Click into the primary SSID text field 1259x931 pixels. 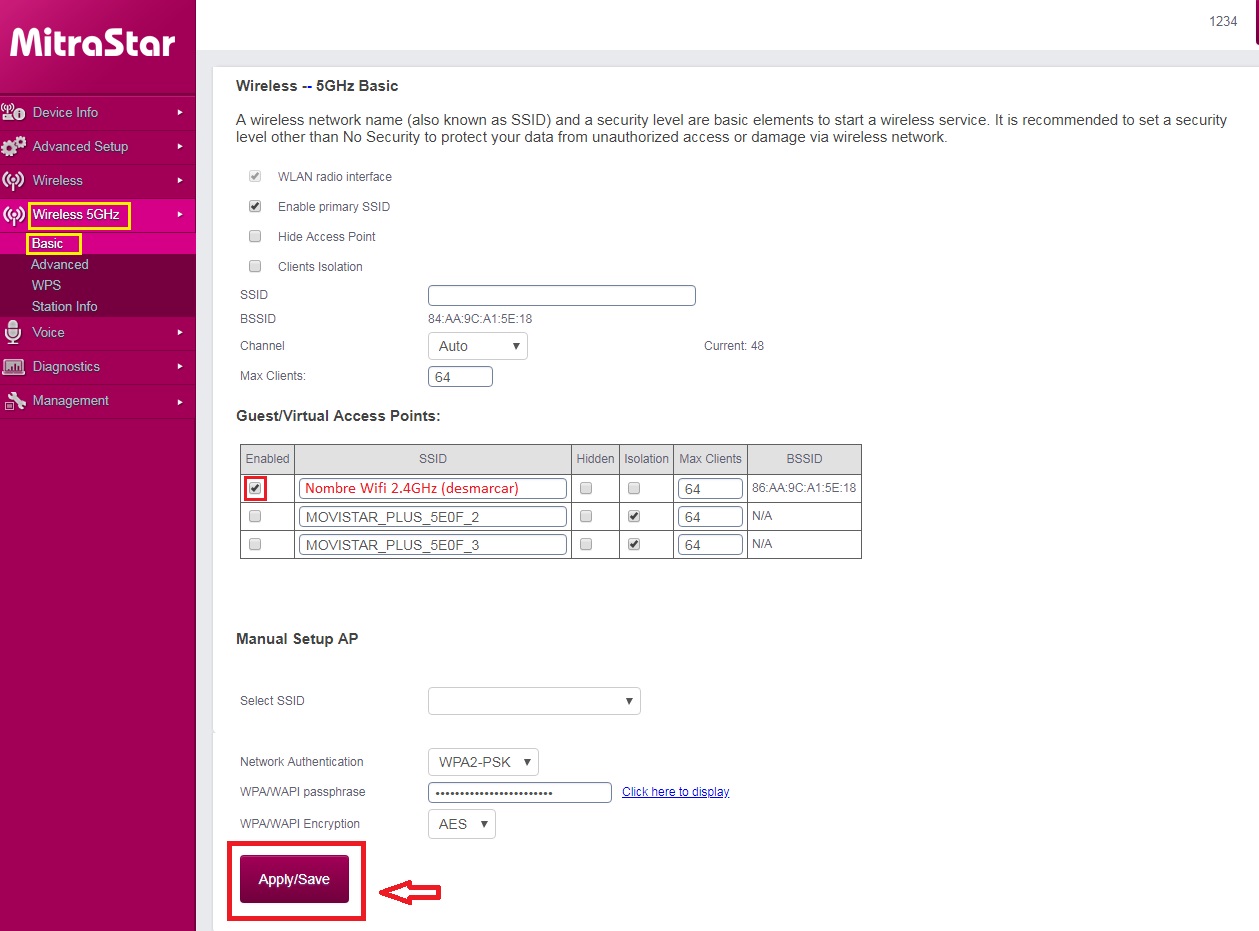pyautogui.click(x=561, y=296)
